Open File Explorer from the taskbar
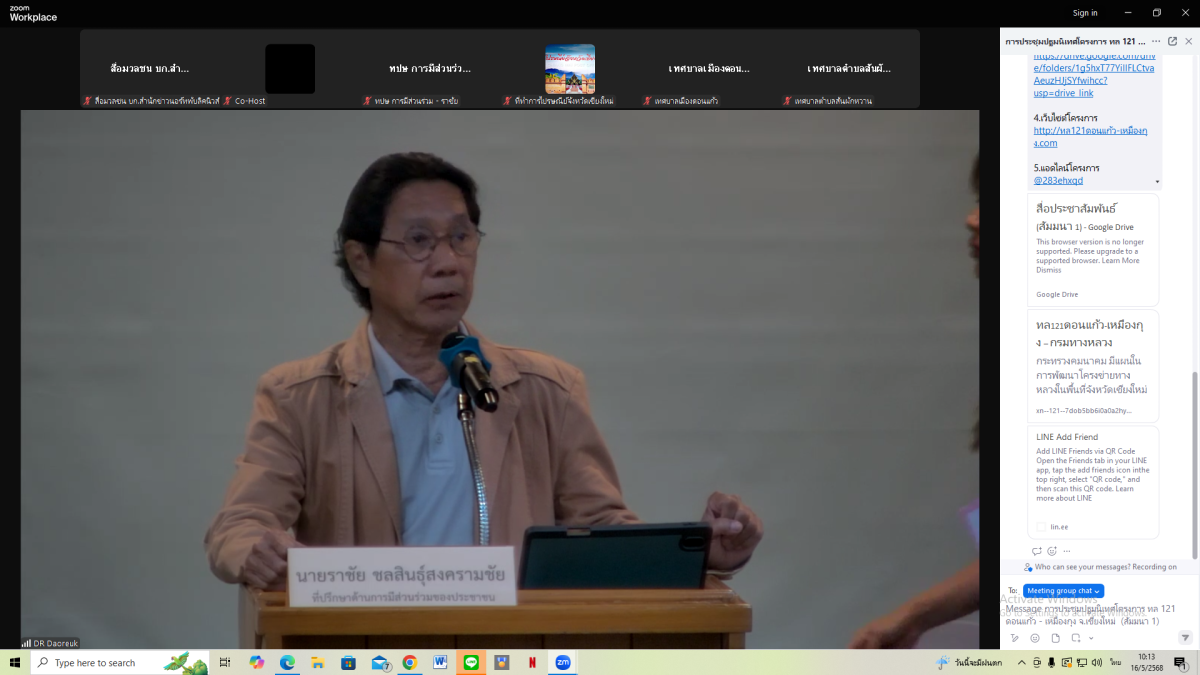Screen dimensions: 1200x675 tap(318, 662)
